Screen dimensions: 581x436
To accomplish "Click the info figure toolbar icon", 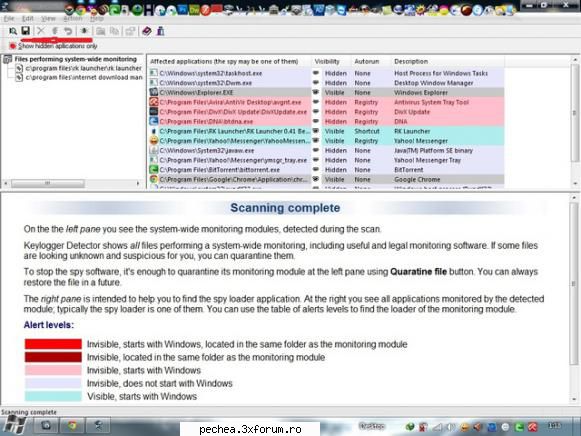I will (160, 31).
